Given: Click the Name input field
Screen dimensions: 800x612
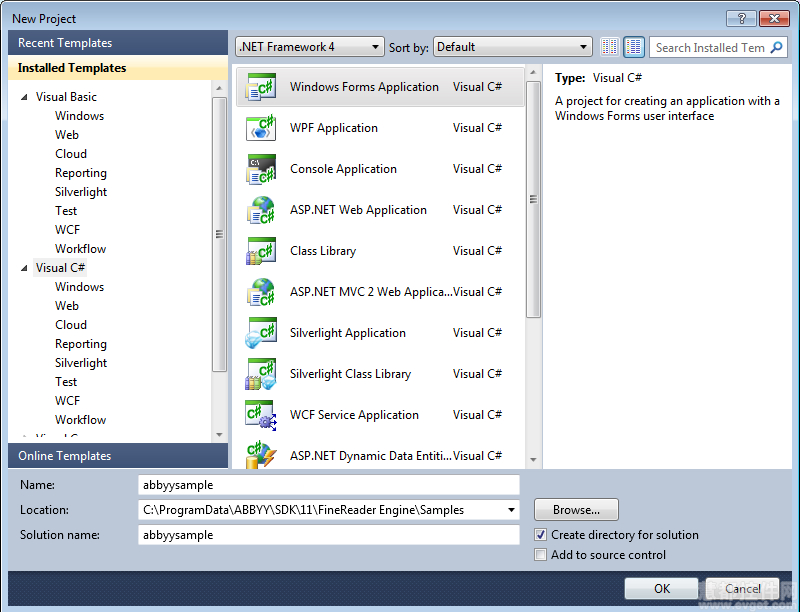Looking at the screenshot, I should 329,484.
